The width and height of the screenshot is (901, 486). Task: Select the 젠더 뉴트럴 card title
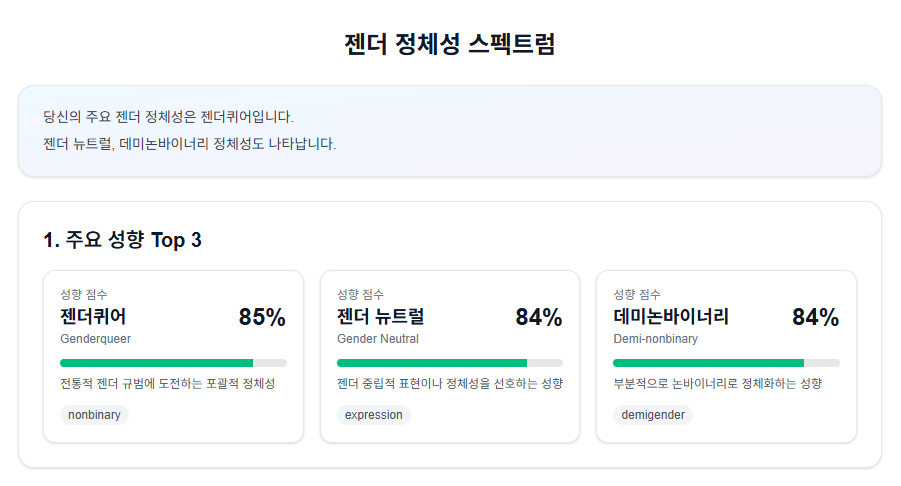point(380,317)
